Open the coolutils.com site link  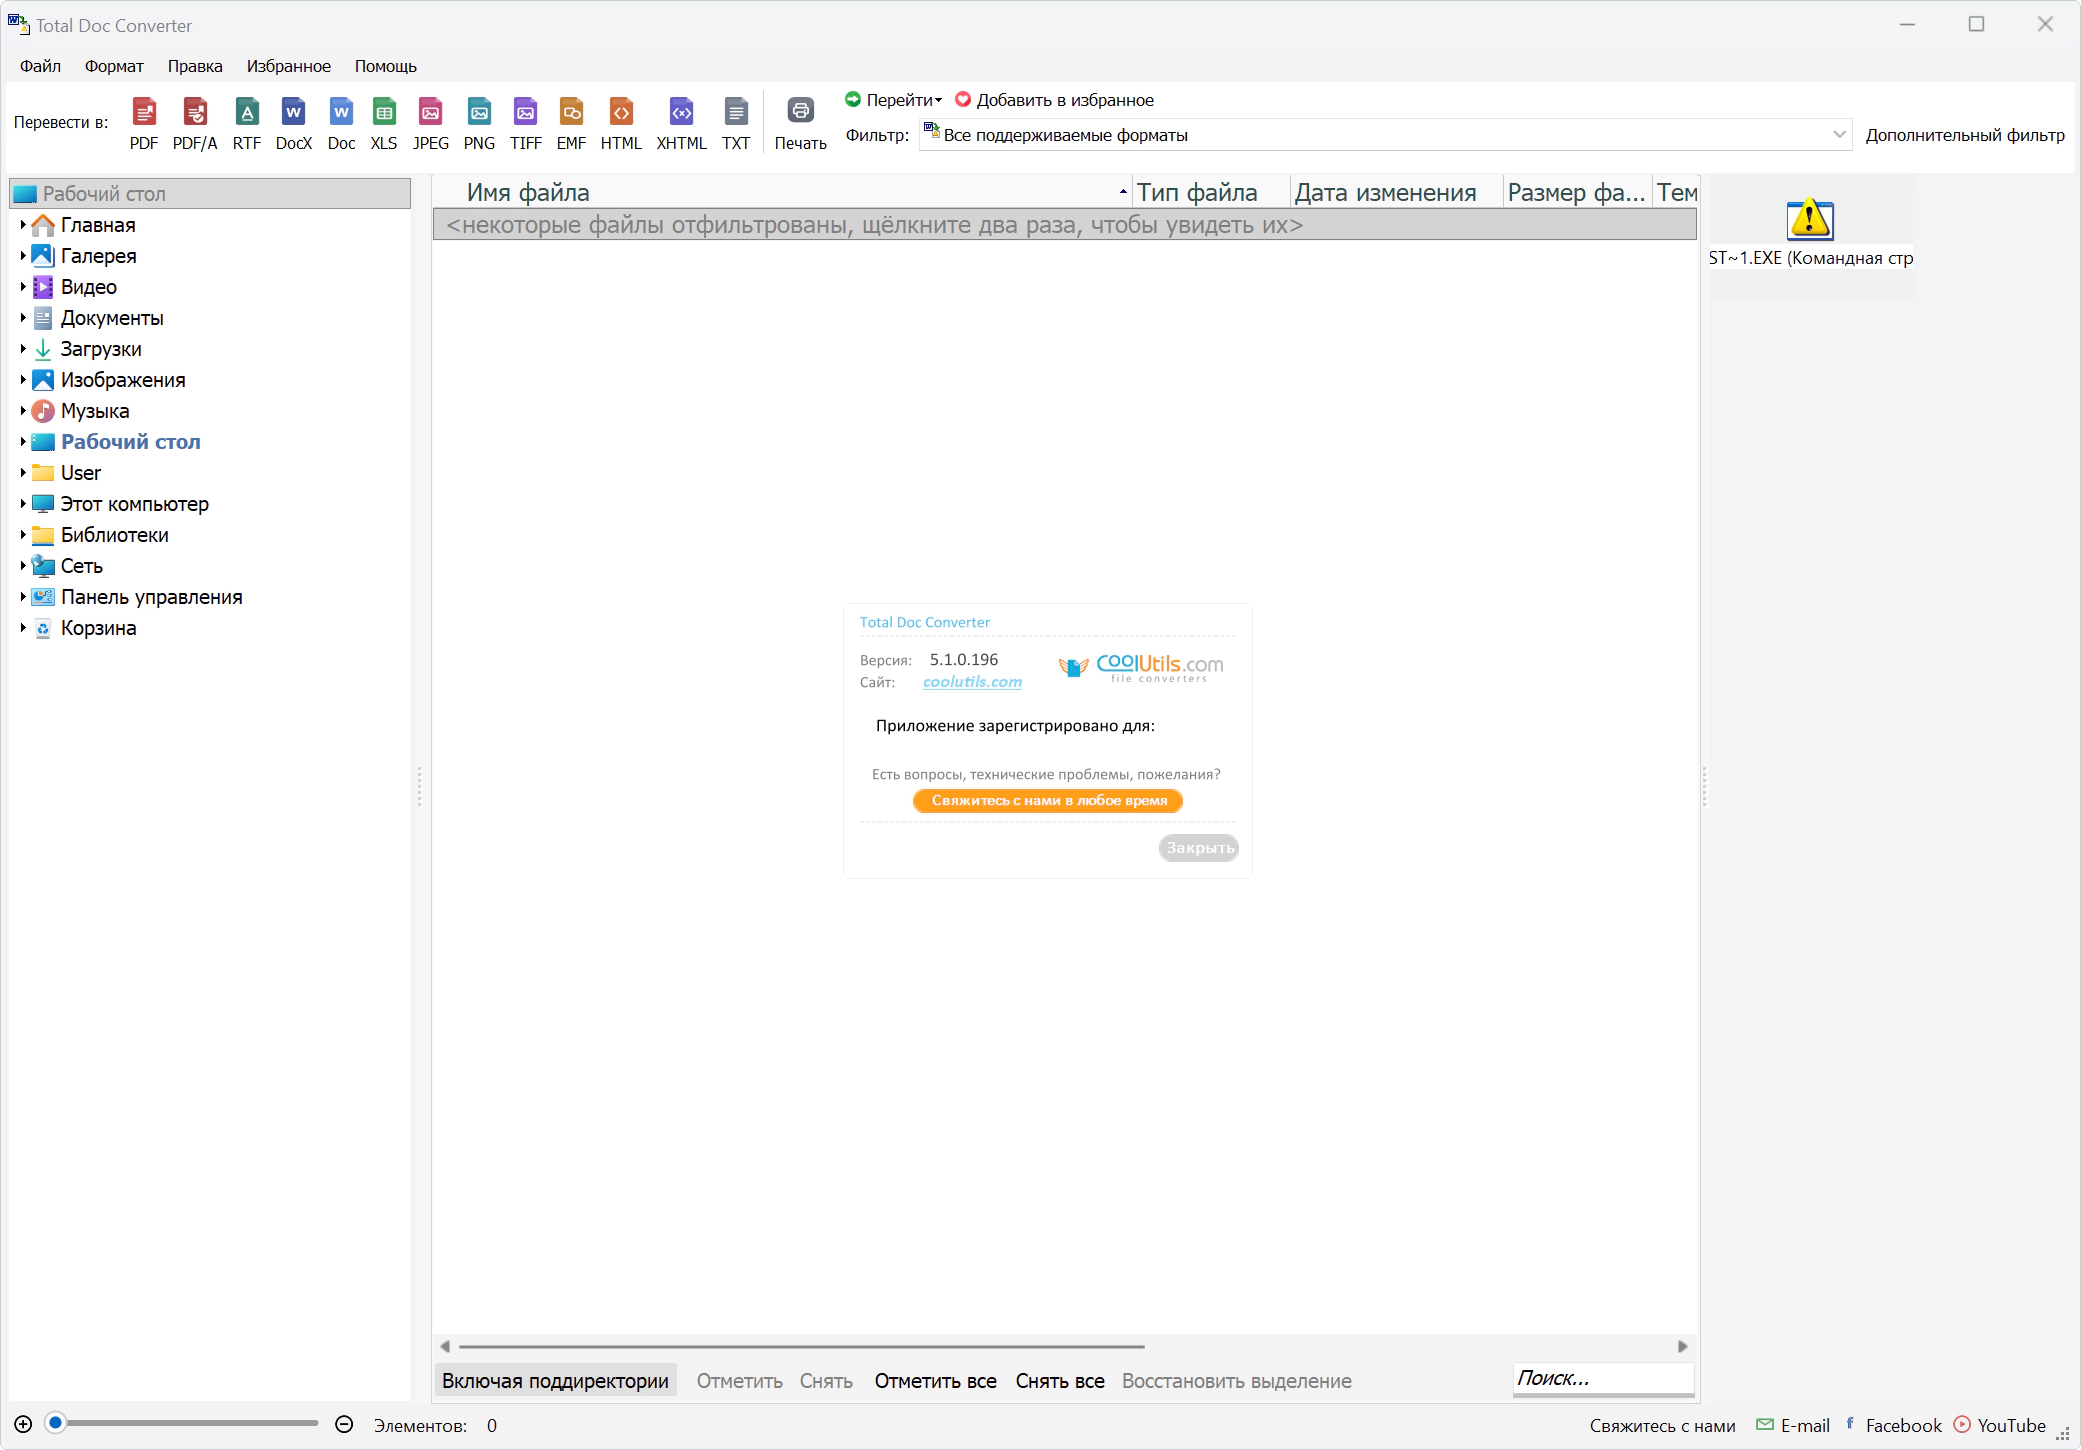pos(972,682)
